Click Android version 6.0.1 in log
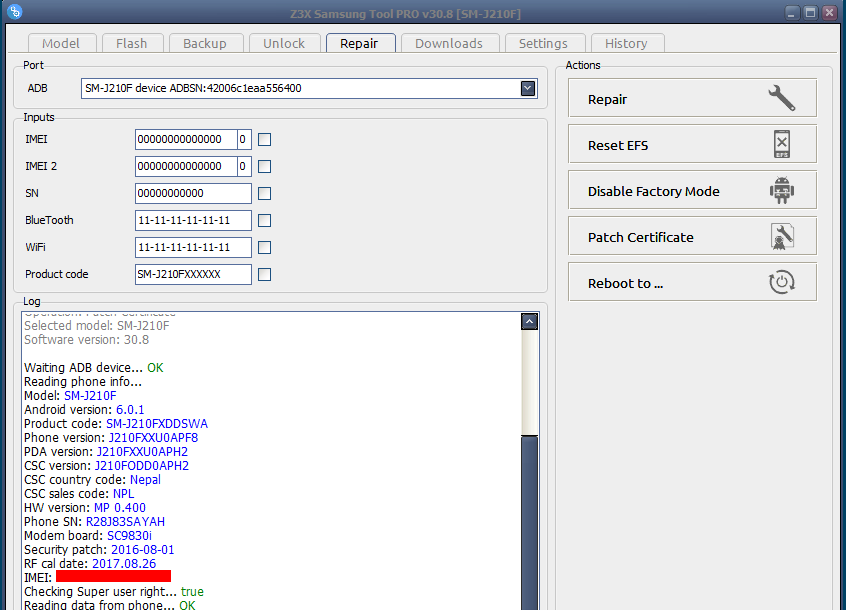The width and height of the screenshot is (846, 610). pos(130,410)
